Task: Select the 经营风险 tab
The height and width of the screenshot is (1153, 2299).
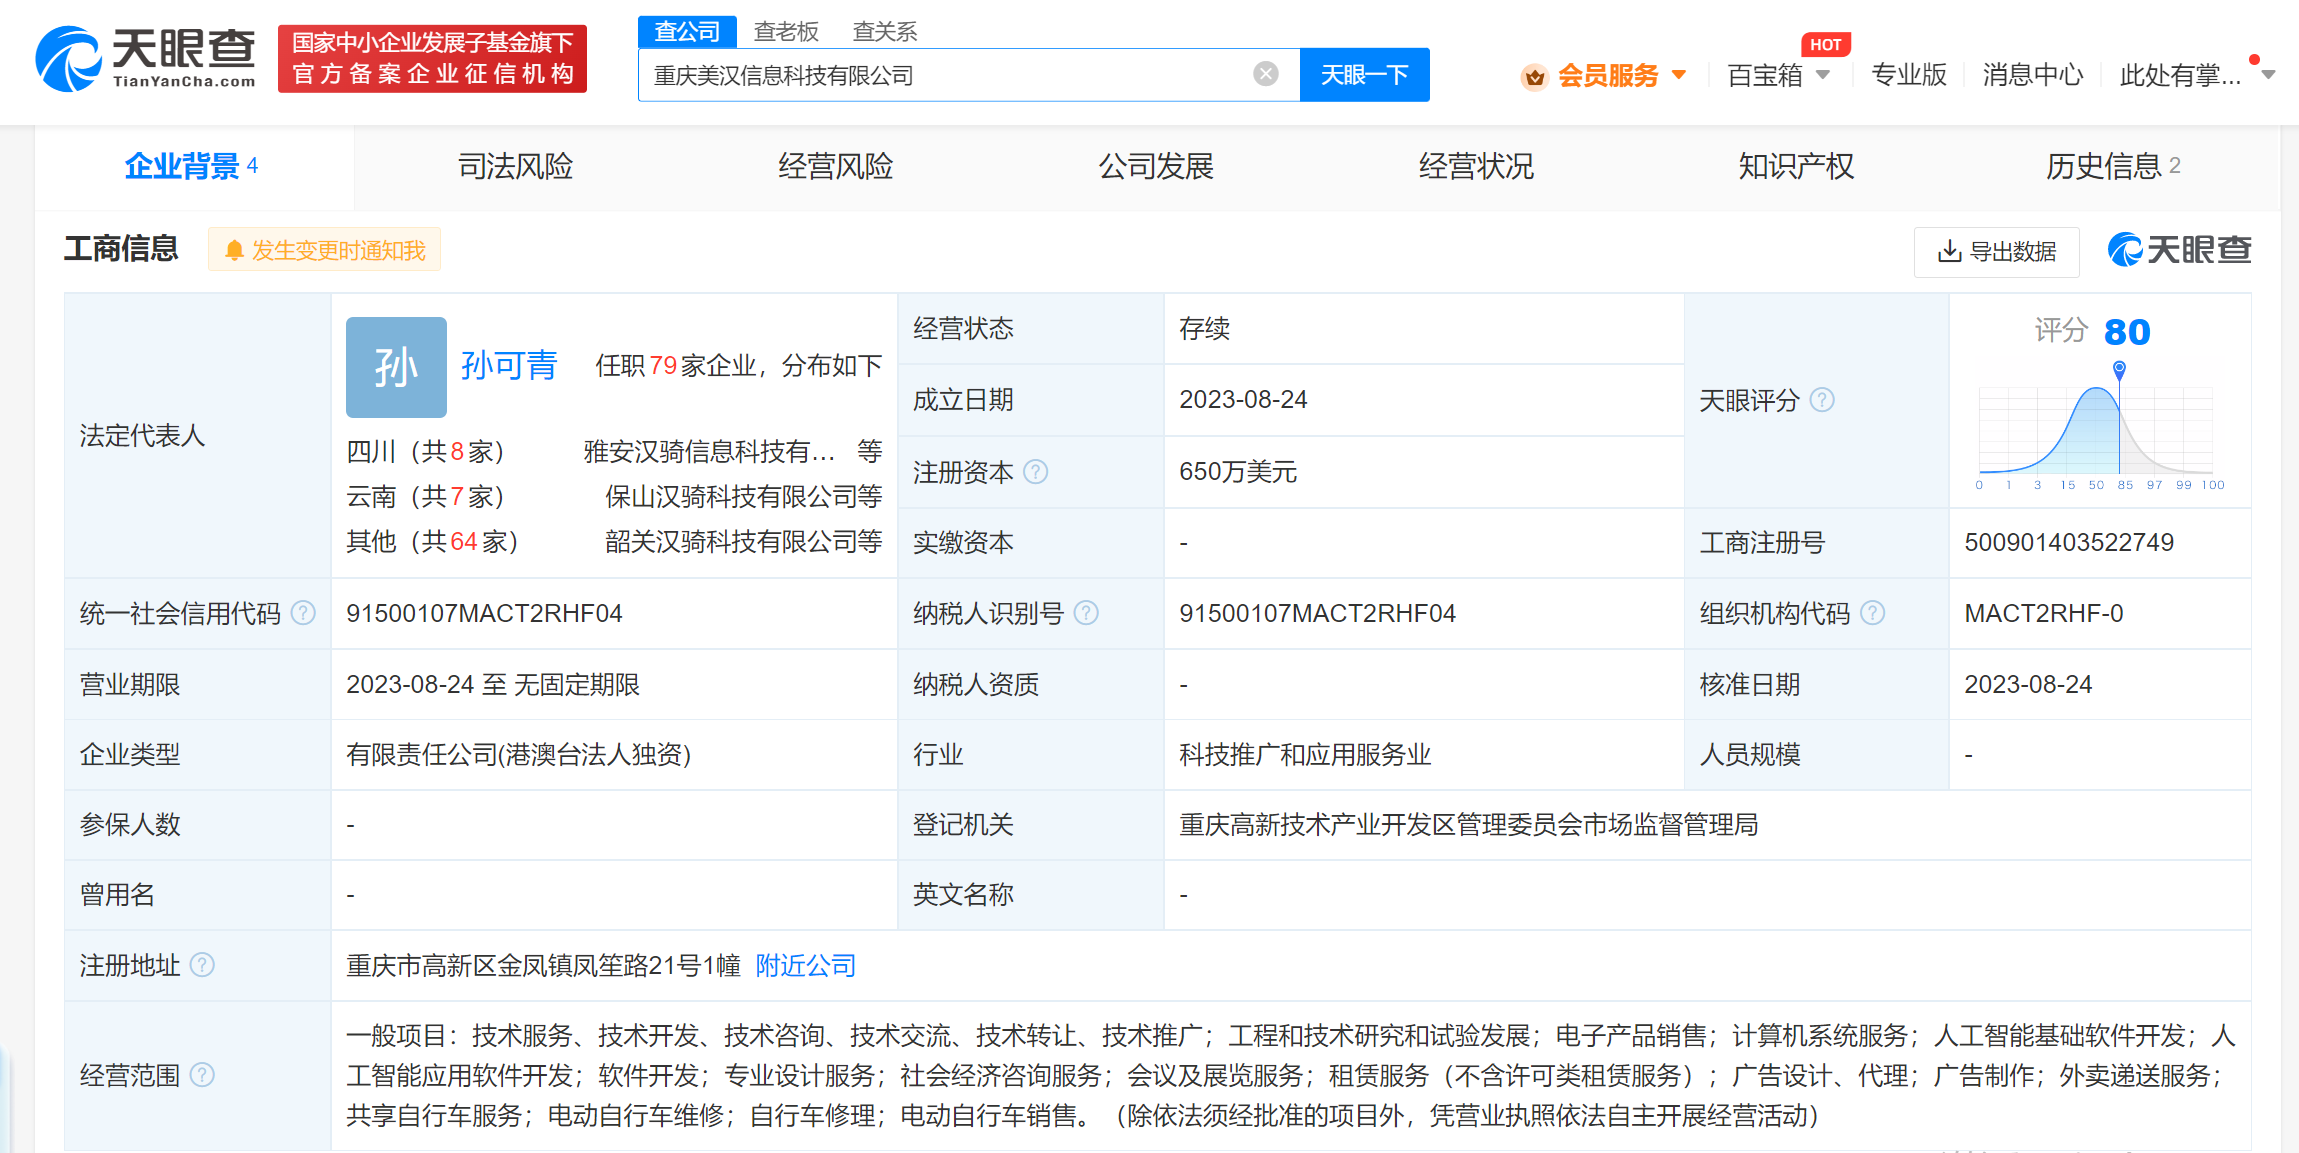Action: (x=835, y=166)
